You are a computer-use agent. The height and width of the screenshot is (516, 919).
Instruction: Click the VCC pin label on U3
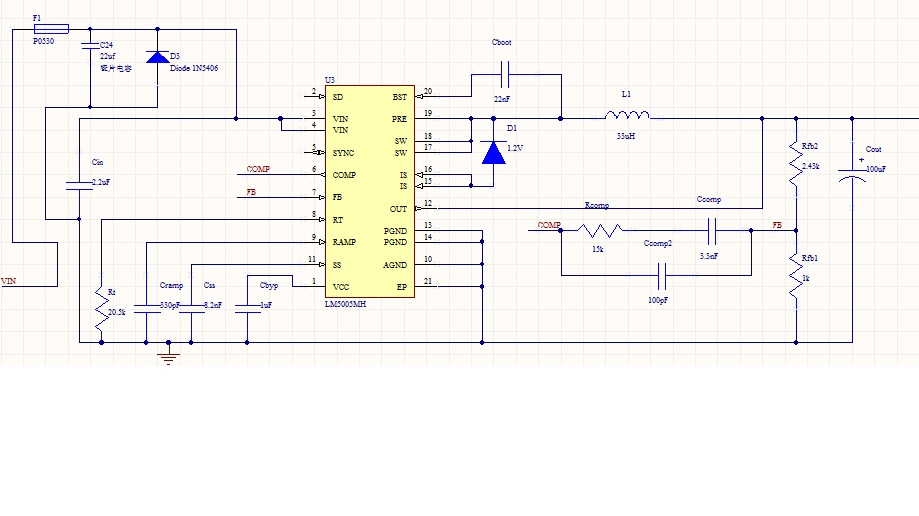pyautogui.click(x=341, y=287)
